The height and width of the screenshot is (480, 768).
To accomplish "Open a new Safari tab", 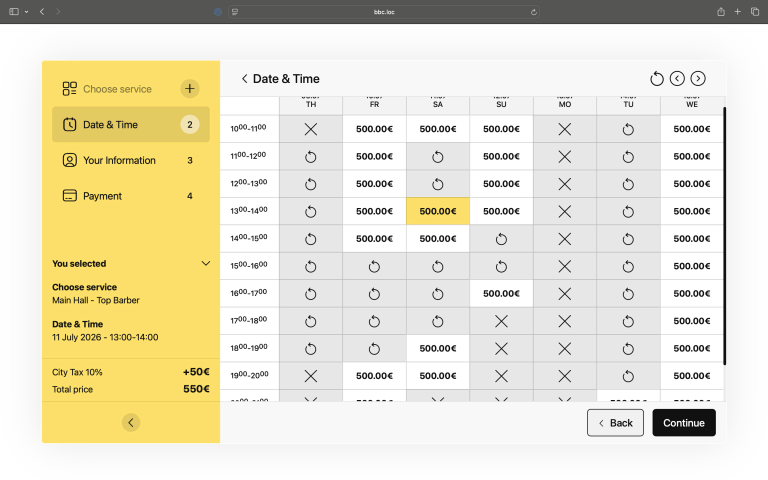I will [x=738, y=12].
